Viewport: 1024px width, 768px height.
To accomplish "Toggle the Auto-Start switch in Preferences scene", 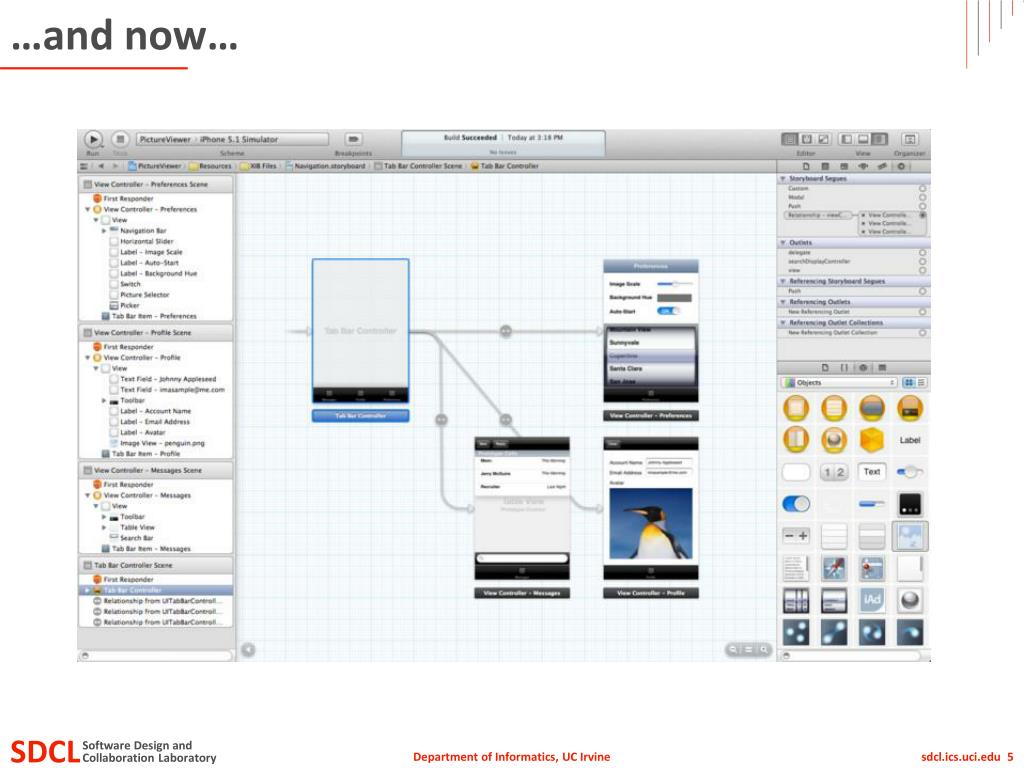I will (x=668, y=312).
